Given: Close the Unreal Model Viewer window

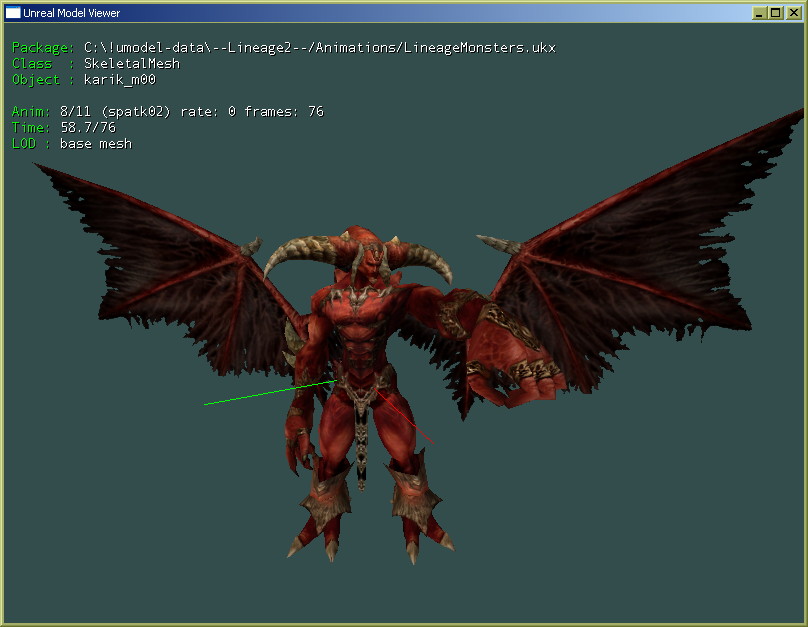Looking at the screenshot, I should 793,13.
